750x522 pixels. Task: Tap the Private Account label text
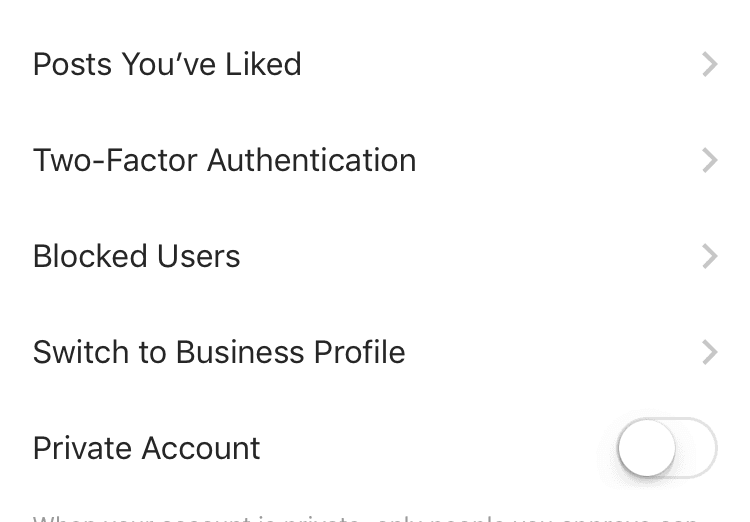point(146,448)
